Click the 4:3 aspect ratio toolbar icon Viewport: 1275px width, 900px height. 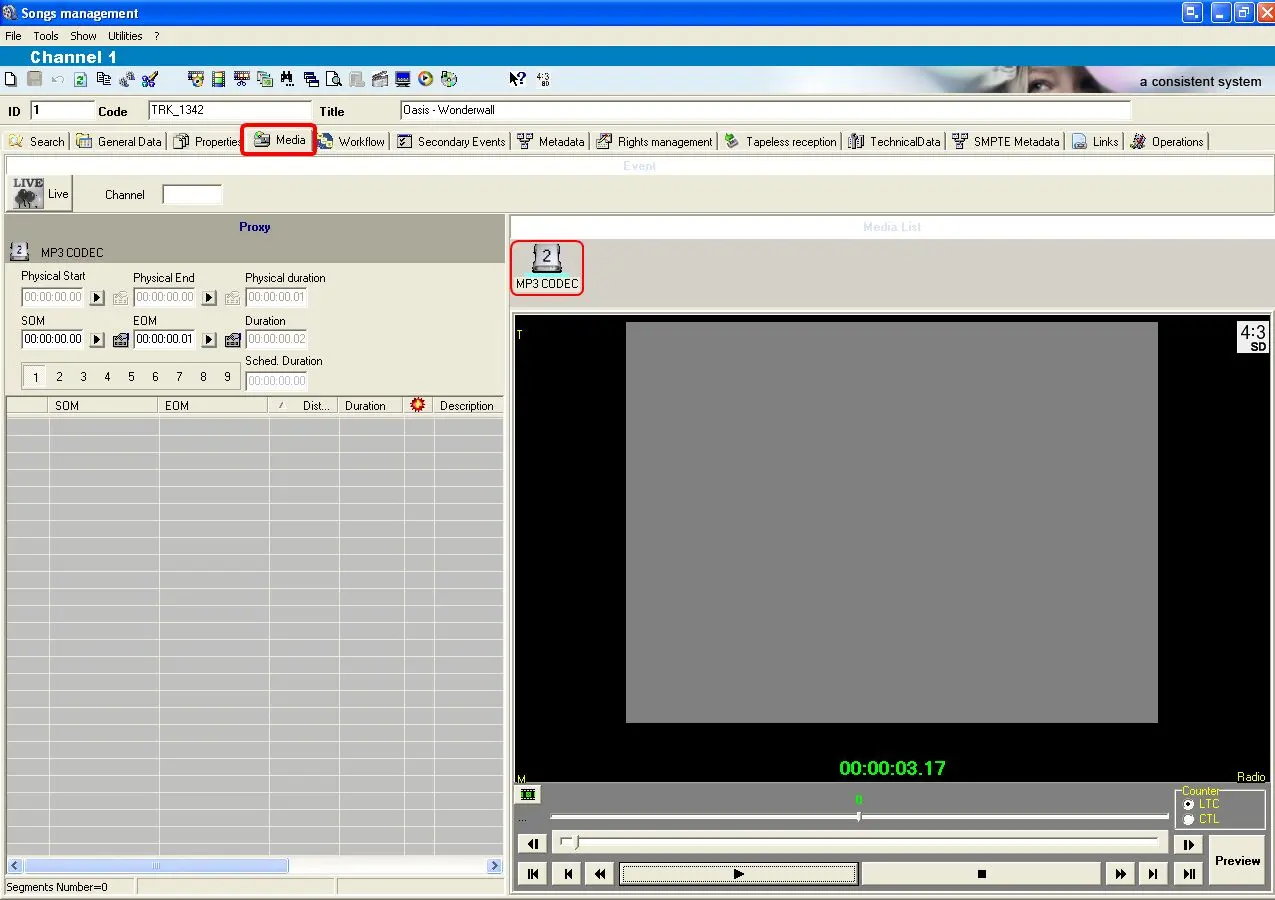click(543, 79)
